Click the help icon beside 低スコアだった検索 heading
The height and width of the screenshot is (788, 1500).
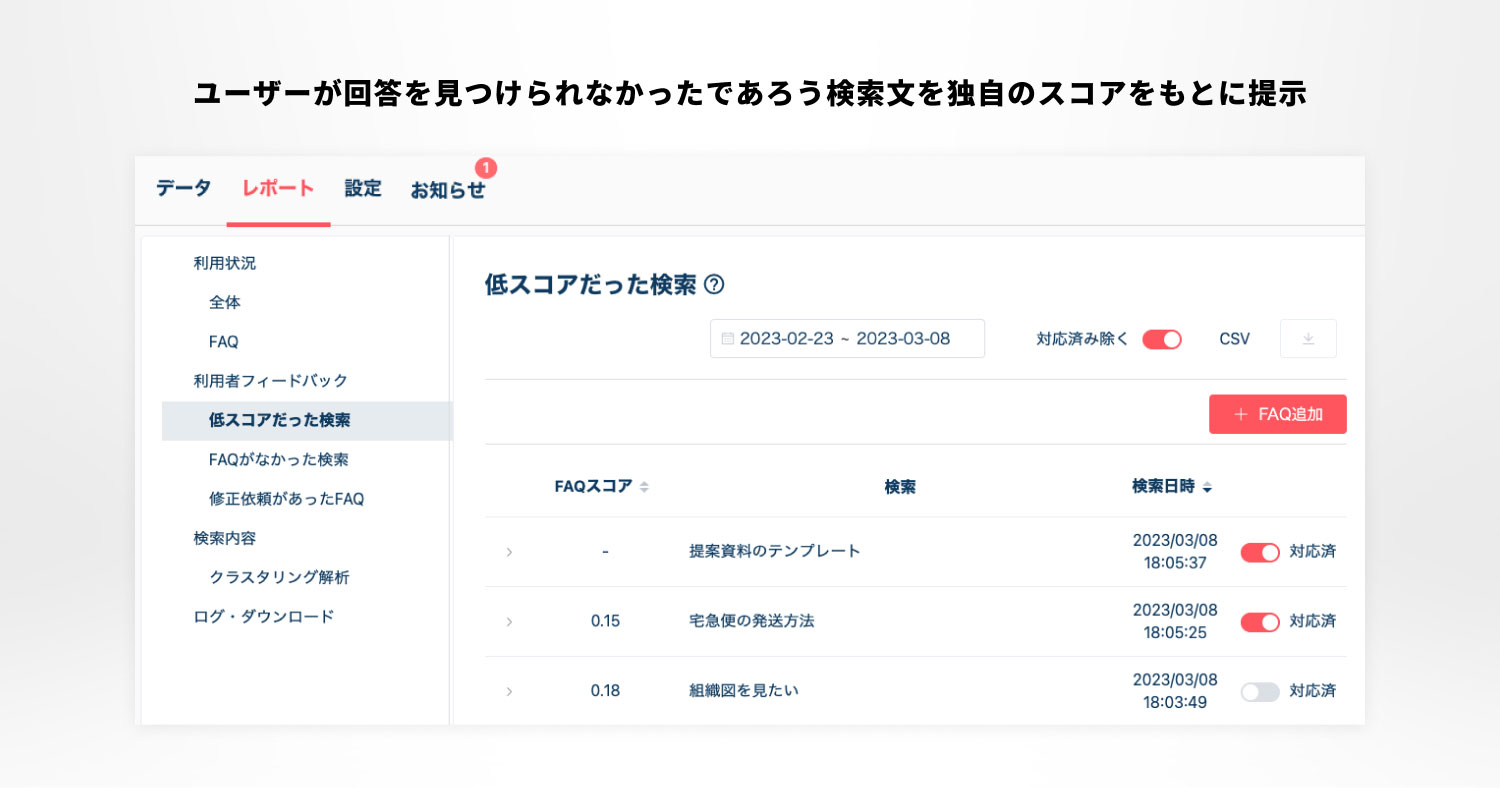click(x=714, y=285)
